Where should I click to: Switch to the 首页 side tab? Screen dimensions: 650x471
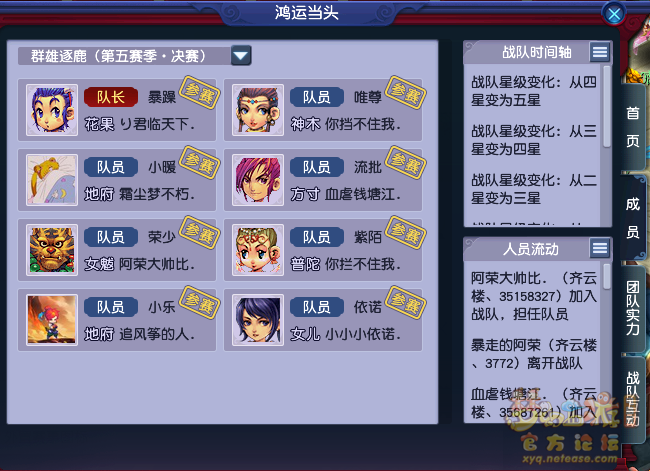pos(633,126)
